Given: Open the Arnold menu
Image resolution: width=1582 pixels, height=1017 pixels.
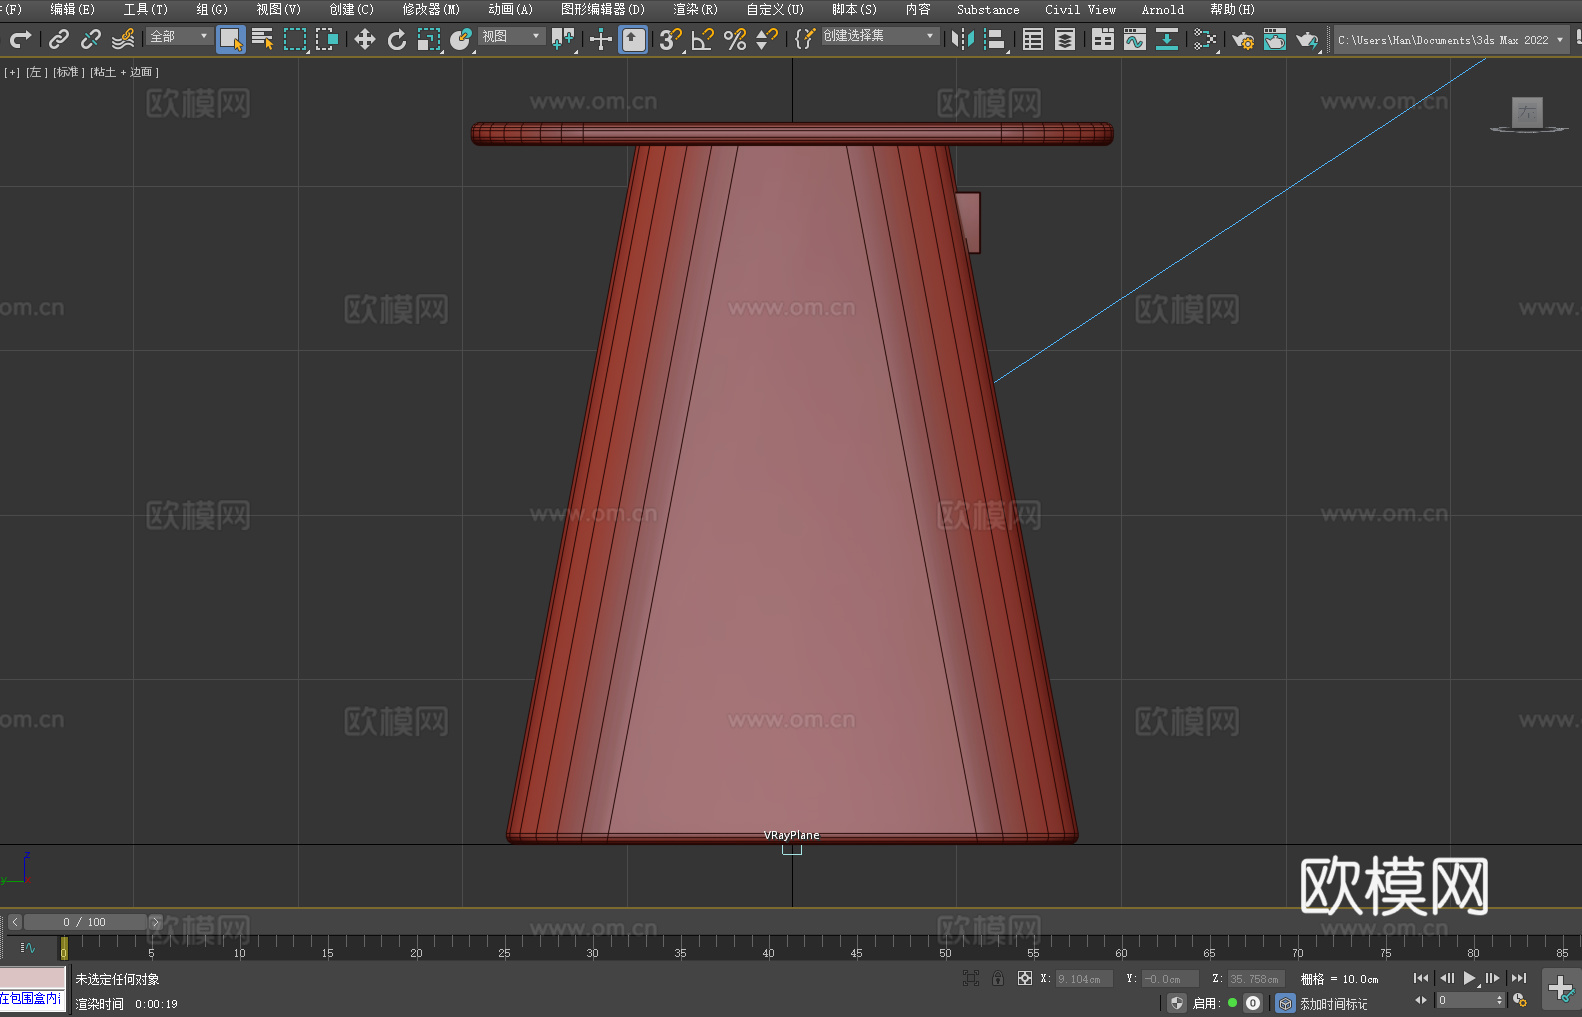Looking at the screenshot, I should pyautogui.click(x=1163, y=9).
